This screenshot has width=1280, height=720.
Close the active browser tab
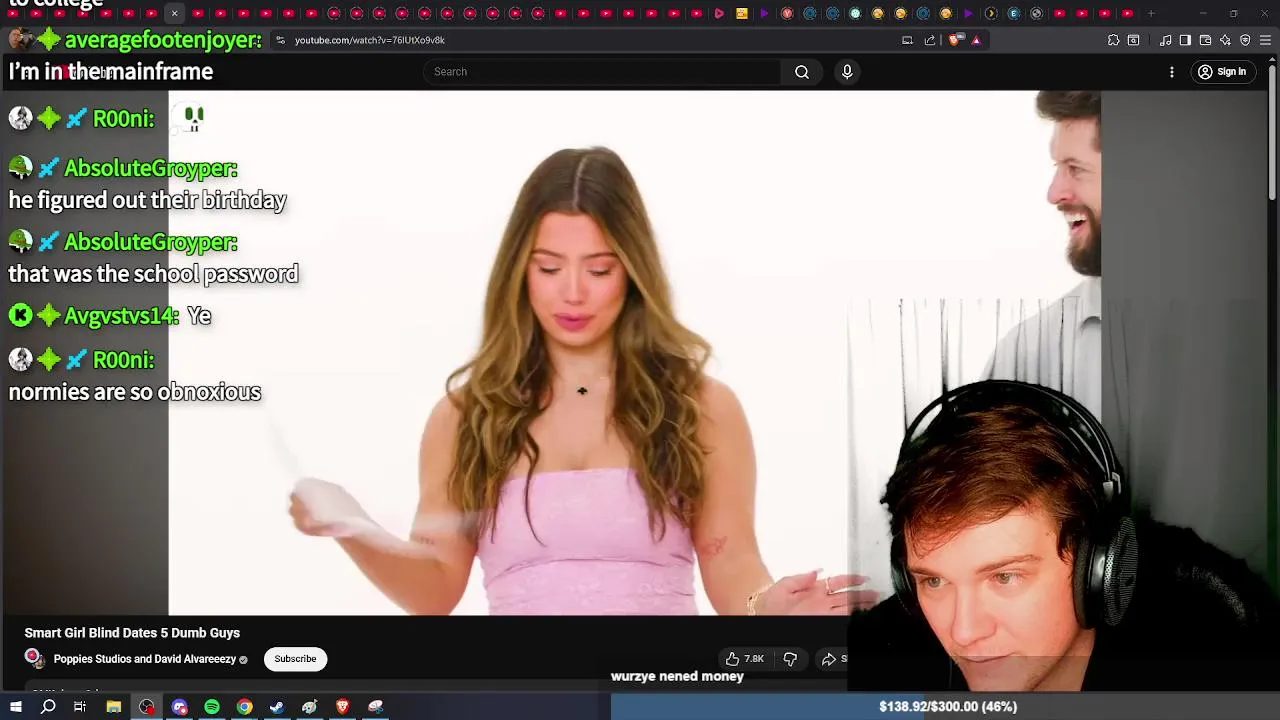(x=174, y=14)
